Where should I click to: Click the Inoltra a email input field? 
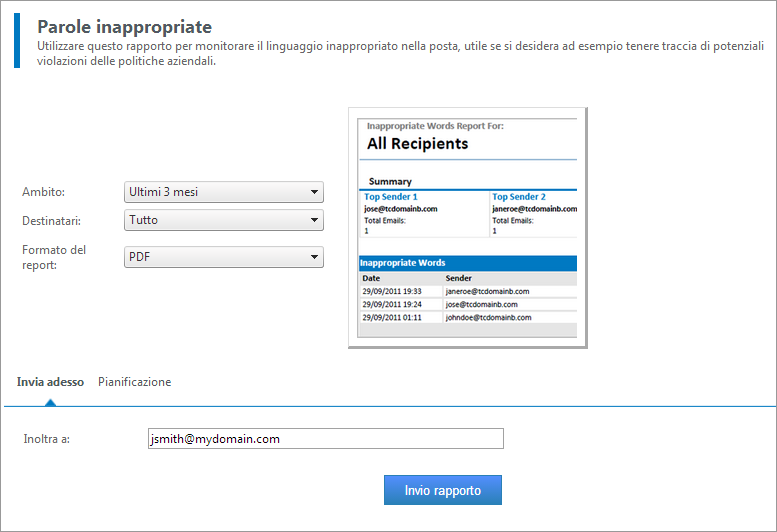tap(324, 439)
